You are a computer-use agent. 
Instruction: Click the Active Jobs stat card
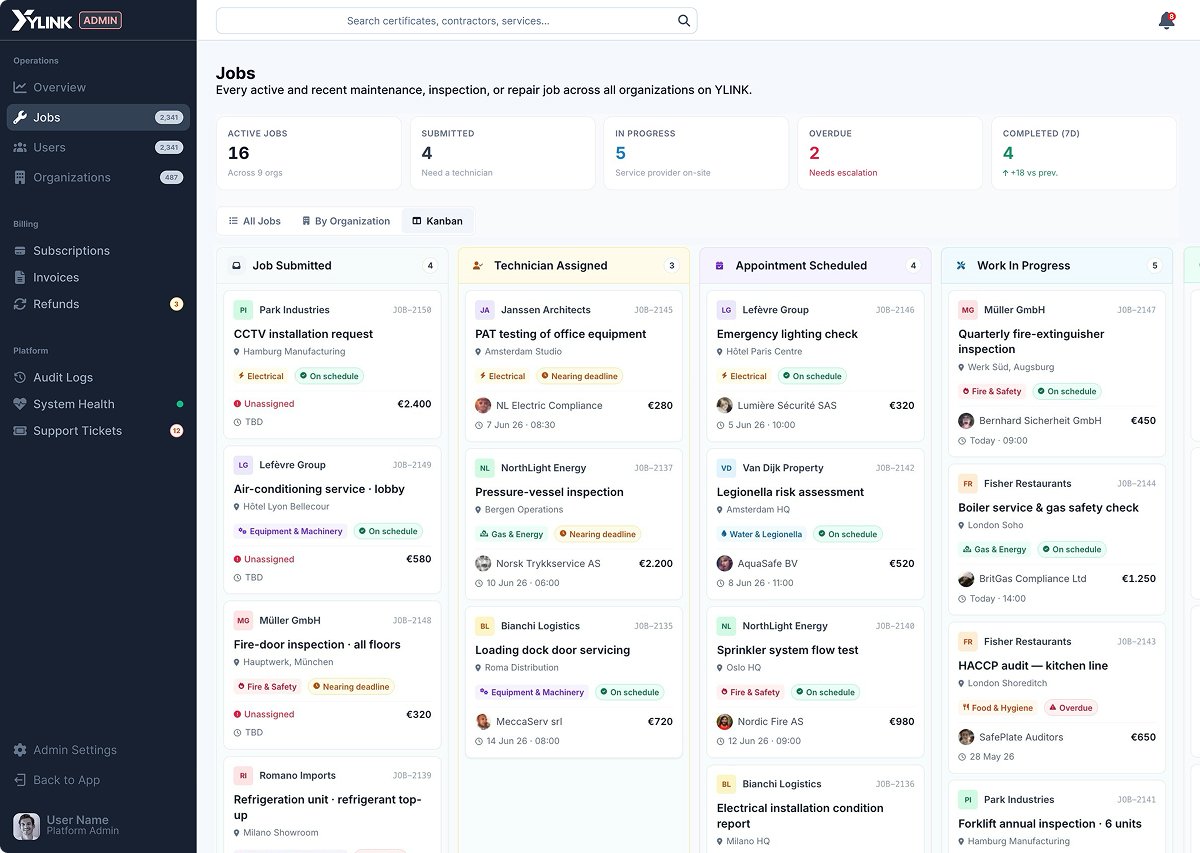click(x=309, y=153)
